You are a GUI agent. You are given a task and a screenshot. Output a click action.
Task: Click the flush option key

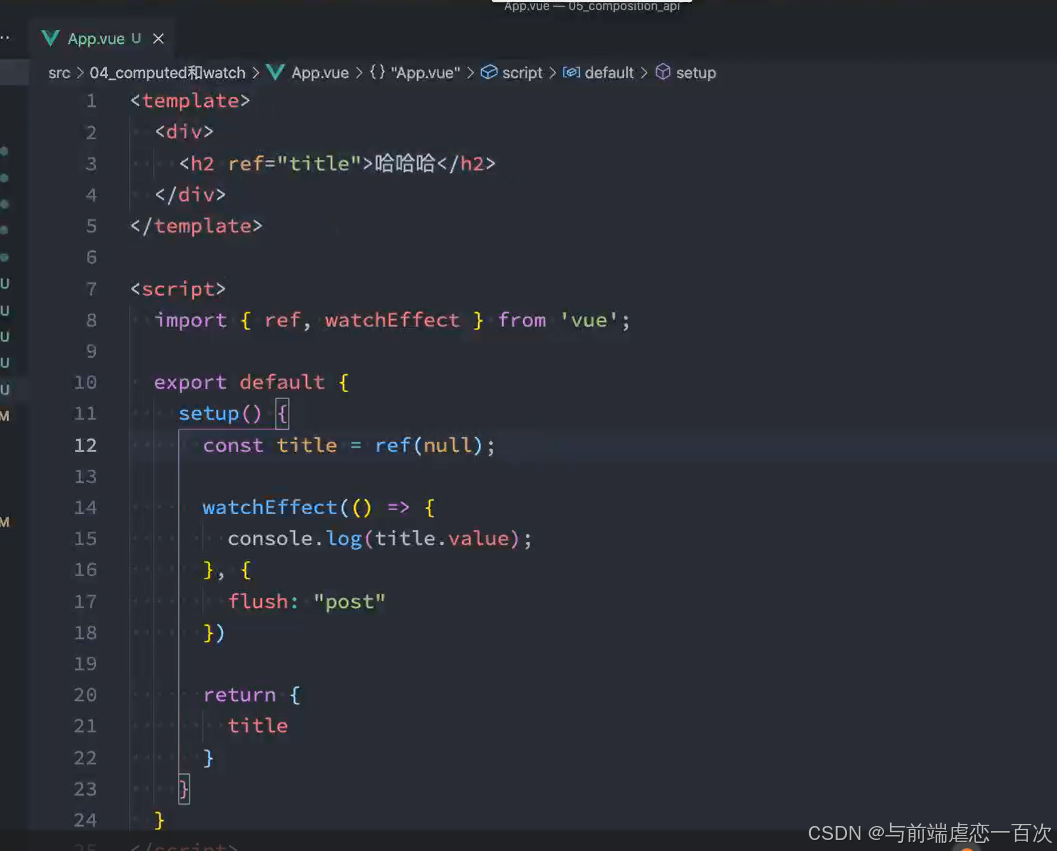click(258, 601)
